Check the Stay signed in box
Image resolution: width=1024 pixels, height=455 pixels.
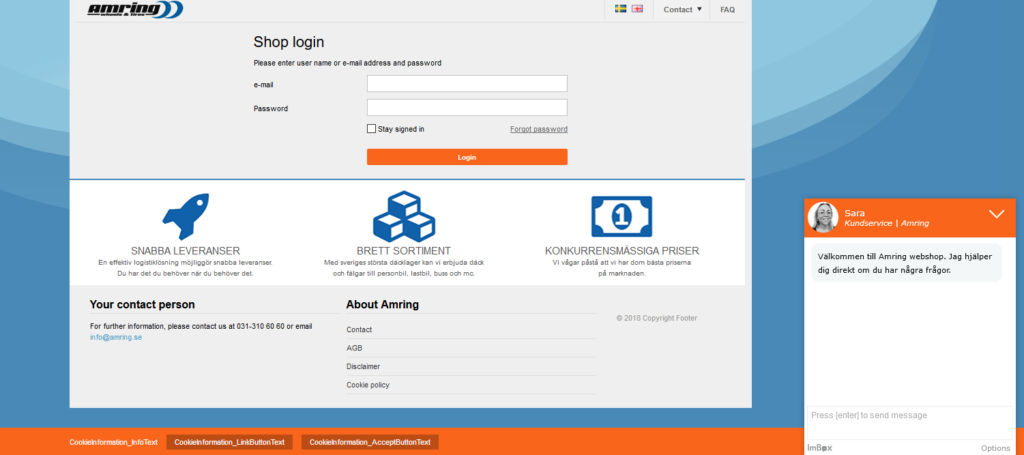372,129
